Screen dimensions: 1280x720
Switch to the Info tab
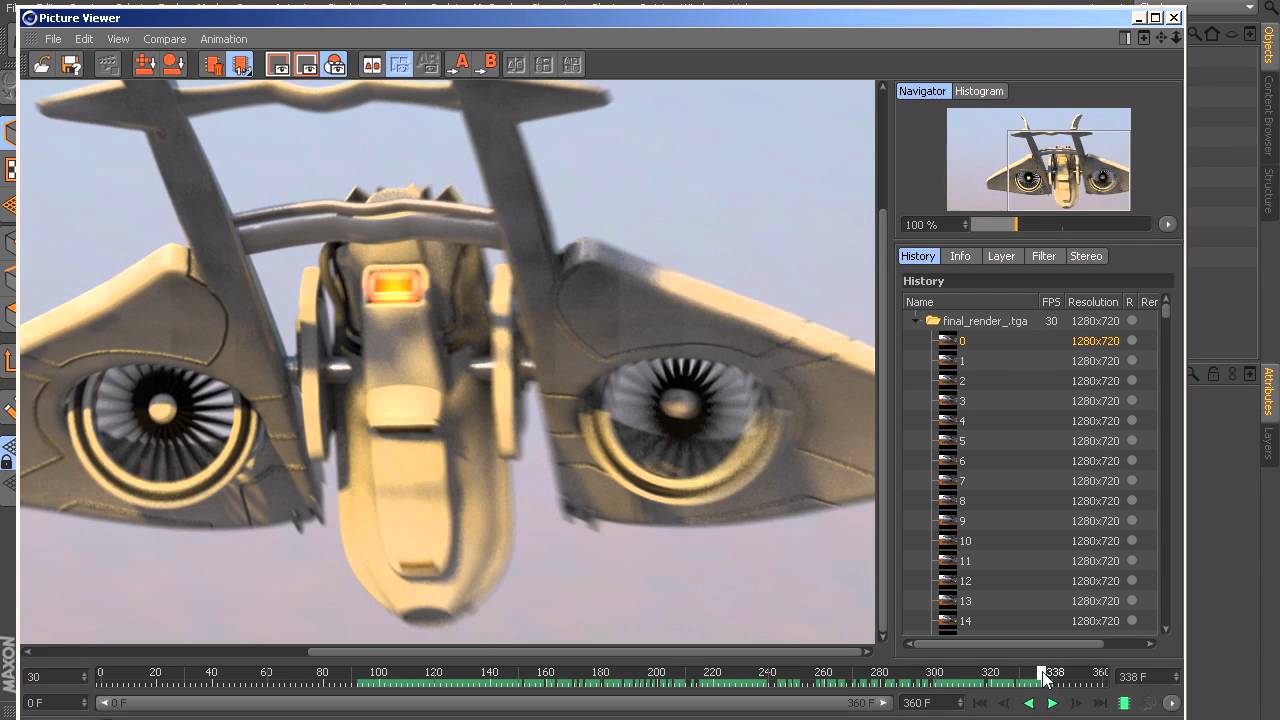tap(960, 256)
